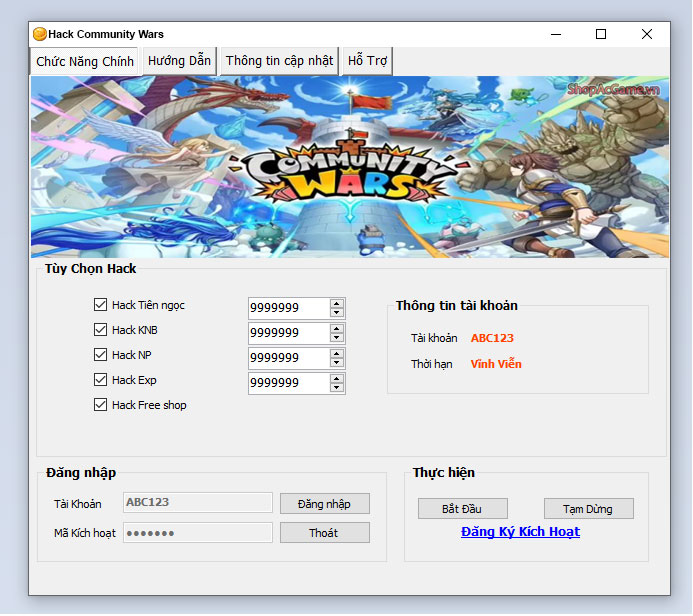Screen dimensions: 693x616
Task: Switch to the Chức Năng Chính tab
Action: tap(85, 61)
